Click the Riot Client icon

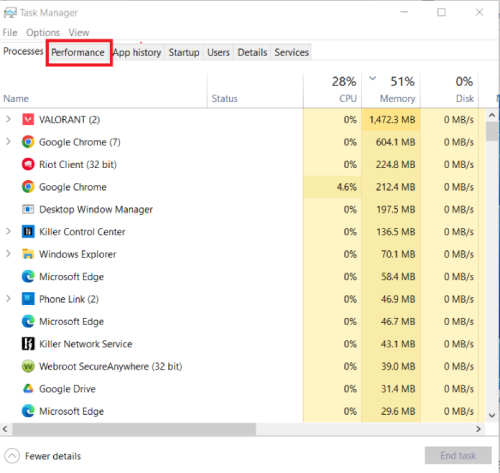pos(28,164)
